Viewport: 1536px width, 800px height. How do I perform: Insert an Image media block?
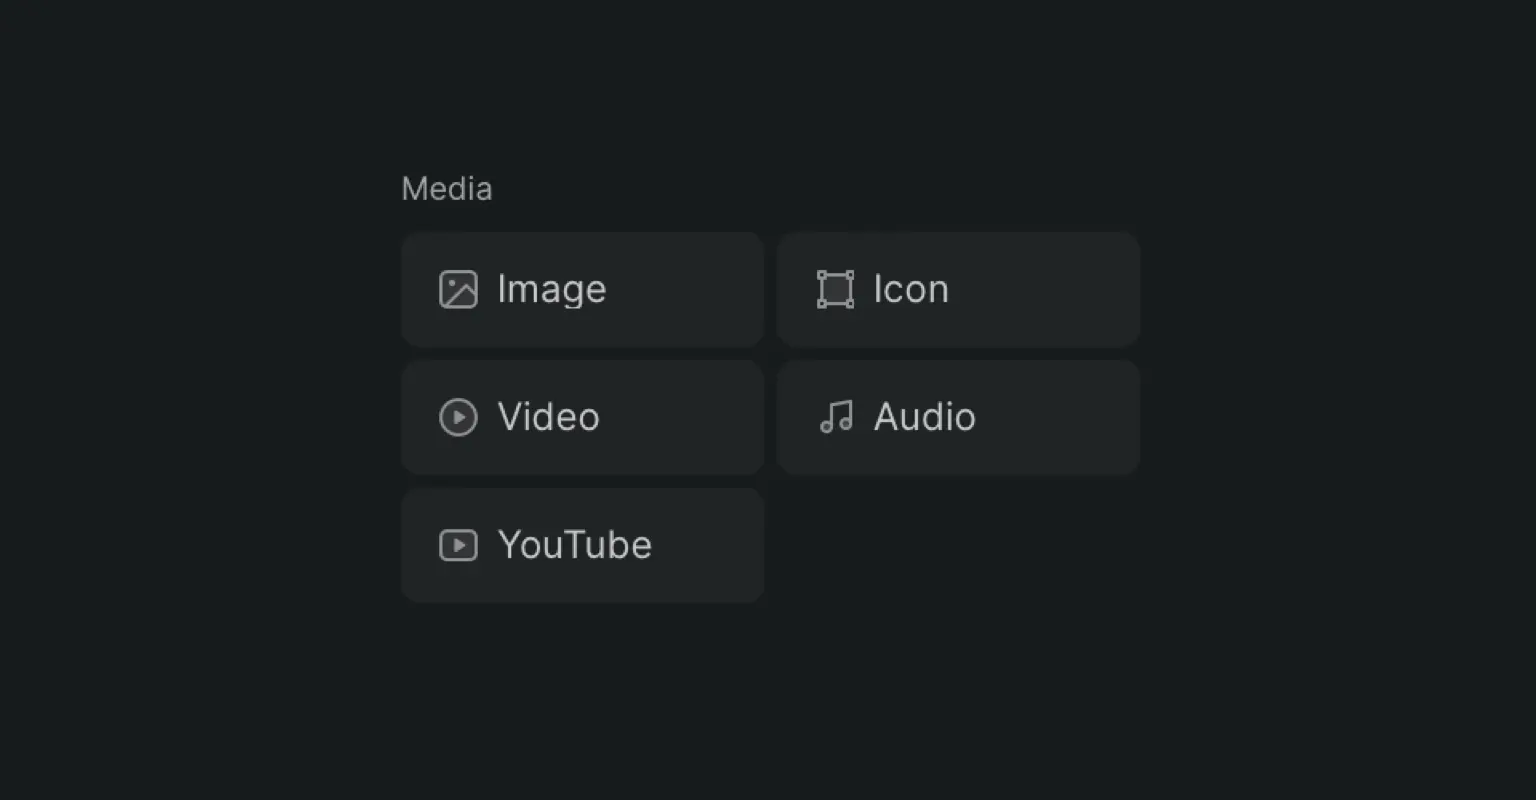[583, 290]
